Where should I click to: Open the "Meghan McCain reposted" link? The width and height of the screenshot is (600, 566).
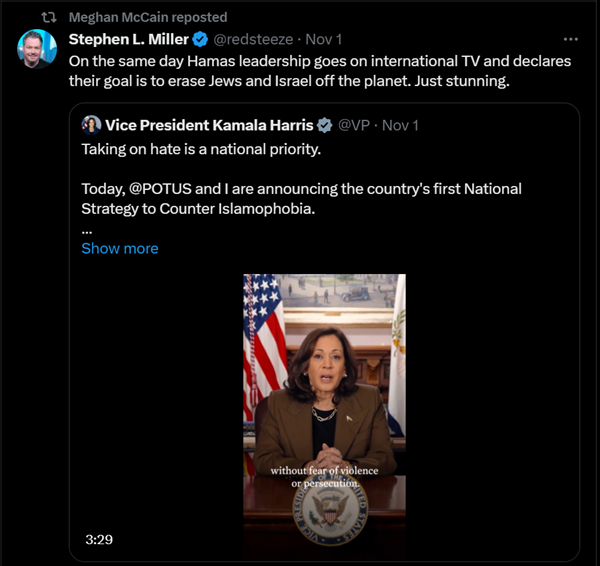(x=147, y=17)
